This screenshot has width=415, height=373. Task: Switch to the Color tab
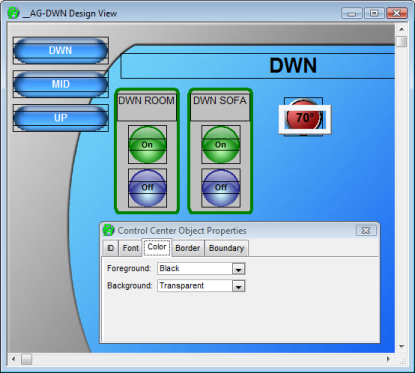[x=157, y=247]
